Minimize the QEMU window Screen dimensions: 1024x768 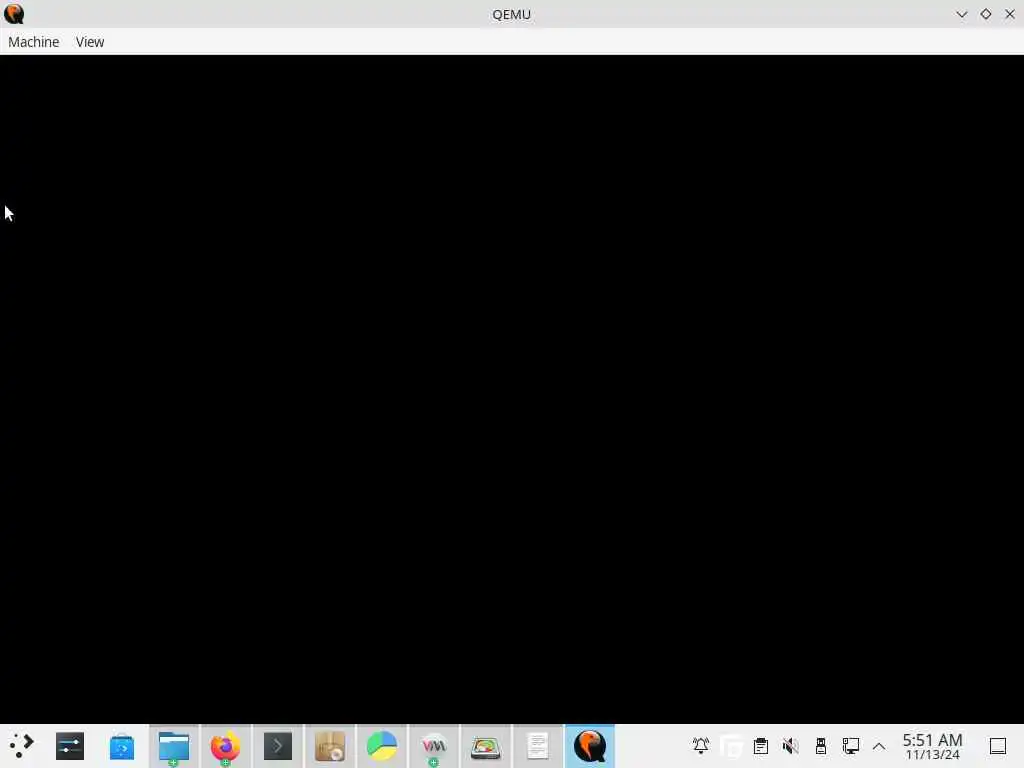[x=961, y=14]
